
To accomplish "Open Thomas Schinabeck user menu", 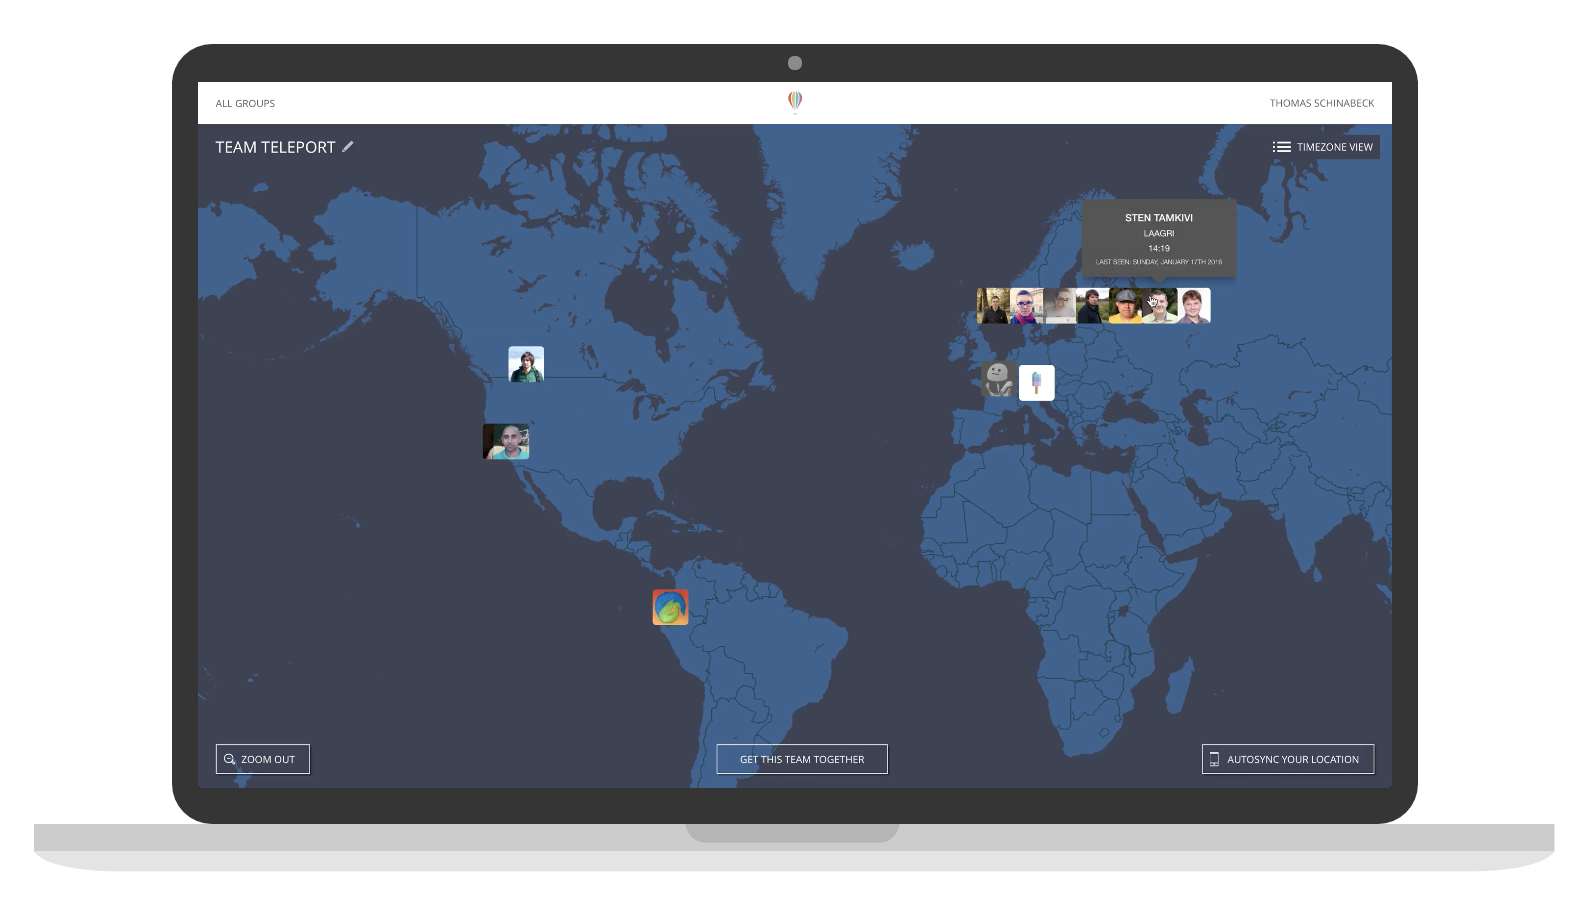I will pos(1321,103).
